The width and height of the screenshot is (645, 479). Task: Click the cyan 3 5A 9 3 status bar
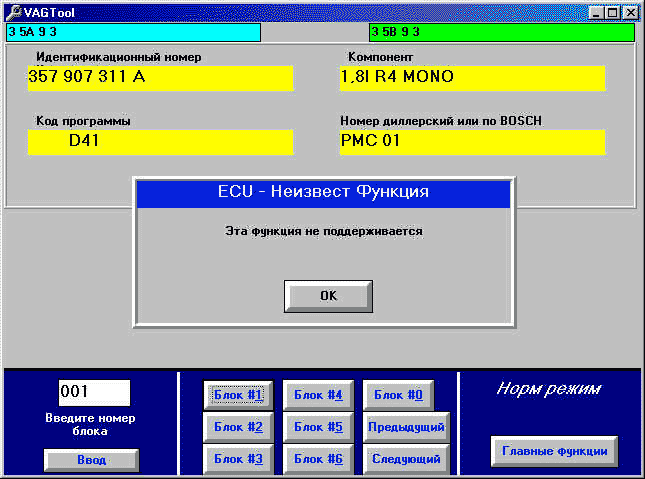(133, 32)
